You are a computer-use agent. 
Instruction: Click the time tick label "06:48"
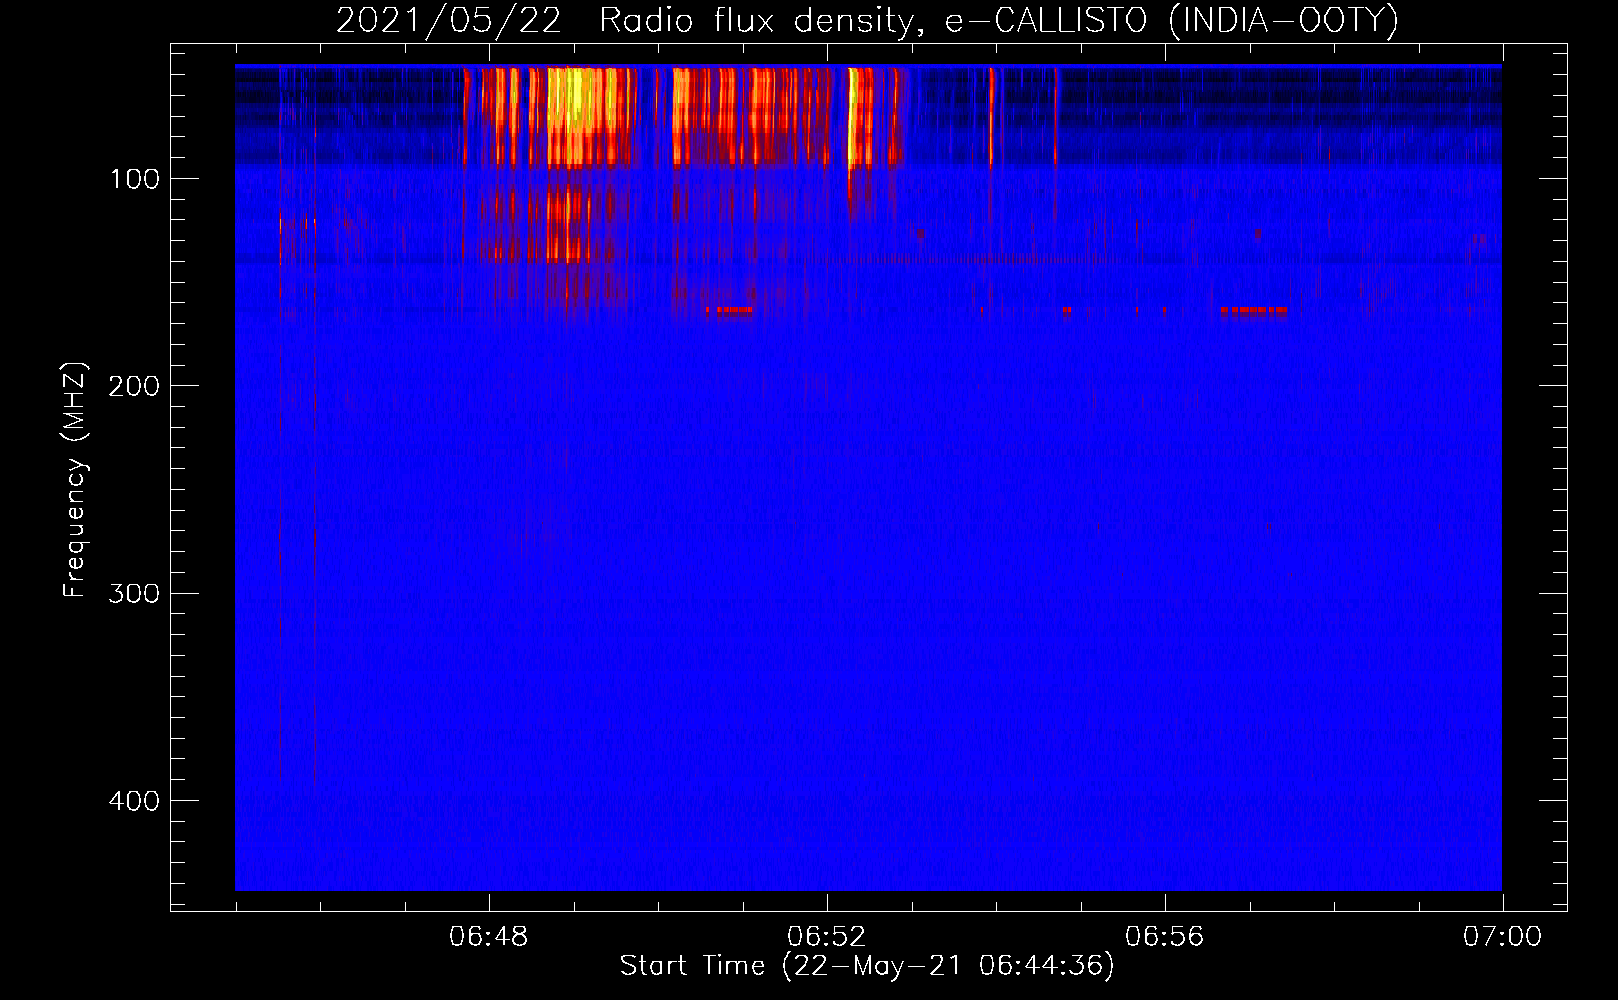click(x=489, y=937)
